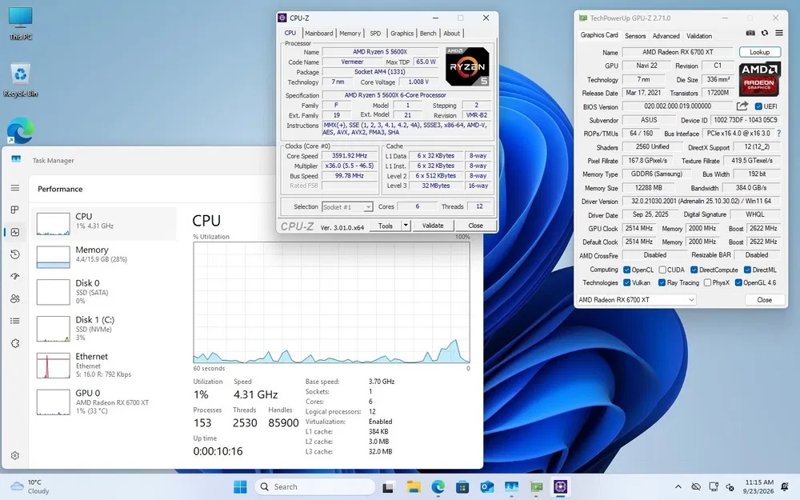
Task: Click notification bell in system tray
Action: click(x=785, y=487)
